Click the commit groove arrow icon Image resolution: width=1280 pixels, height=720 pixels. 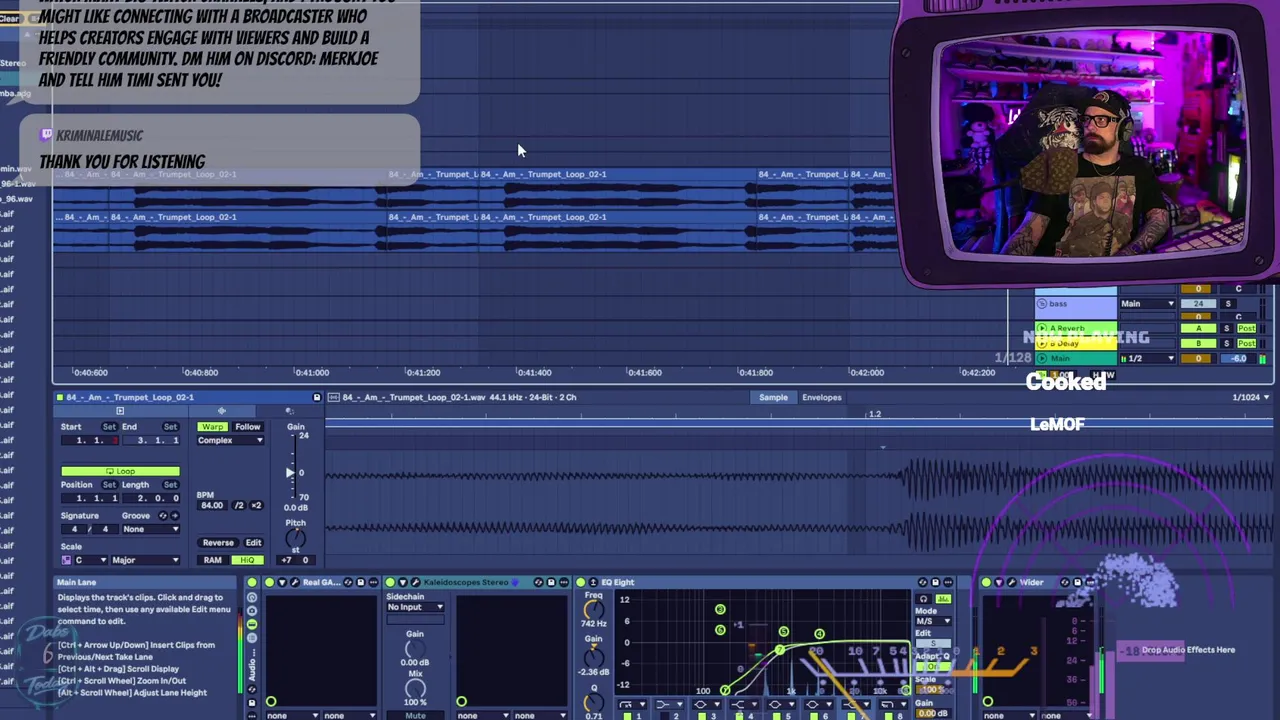(x=175, y=516)
